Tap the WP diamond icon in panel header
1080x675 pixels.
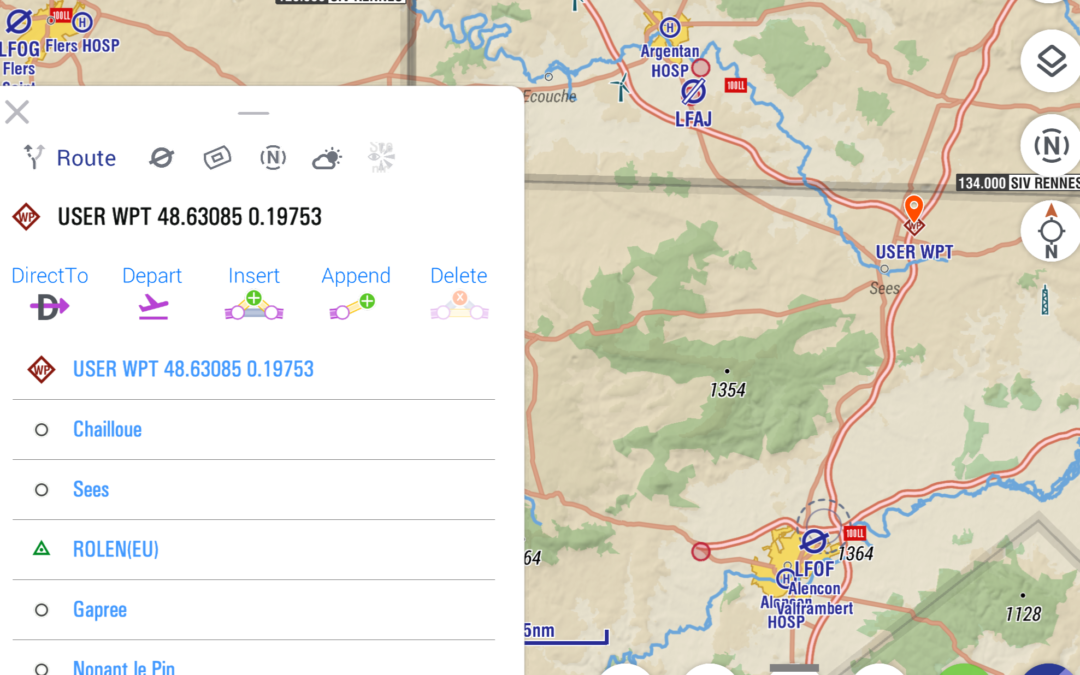(x=26, y=217)
